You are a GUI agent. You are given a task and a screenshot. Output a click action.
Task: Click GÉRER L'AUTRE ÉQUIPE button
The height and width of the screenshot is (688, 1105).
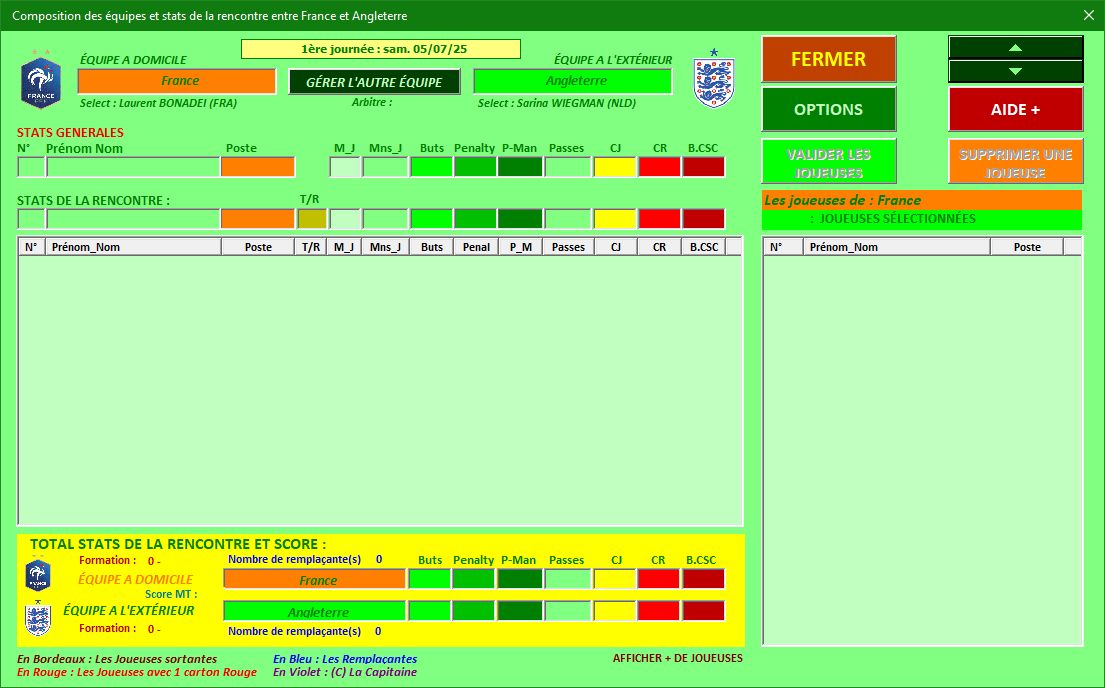tap(374, 82)
